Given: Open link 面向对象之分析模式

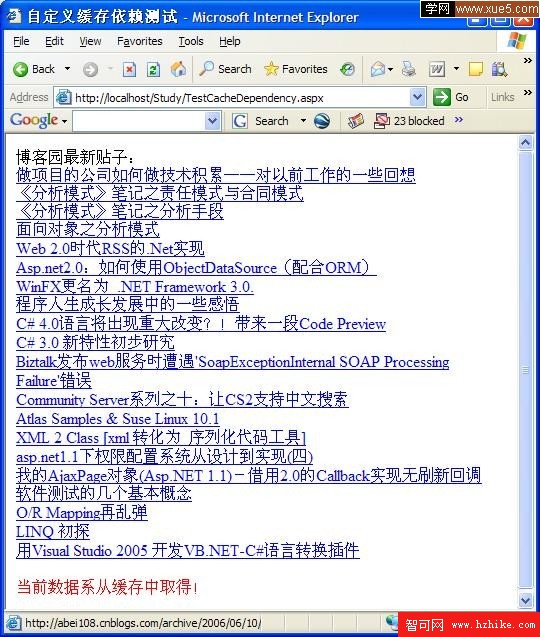Looking at the screenshot, I should point(88,229).
